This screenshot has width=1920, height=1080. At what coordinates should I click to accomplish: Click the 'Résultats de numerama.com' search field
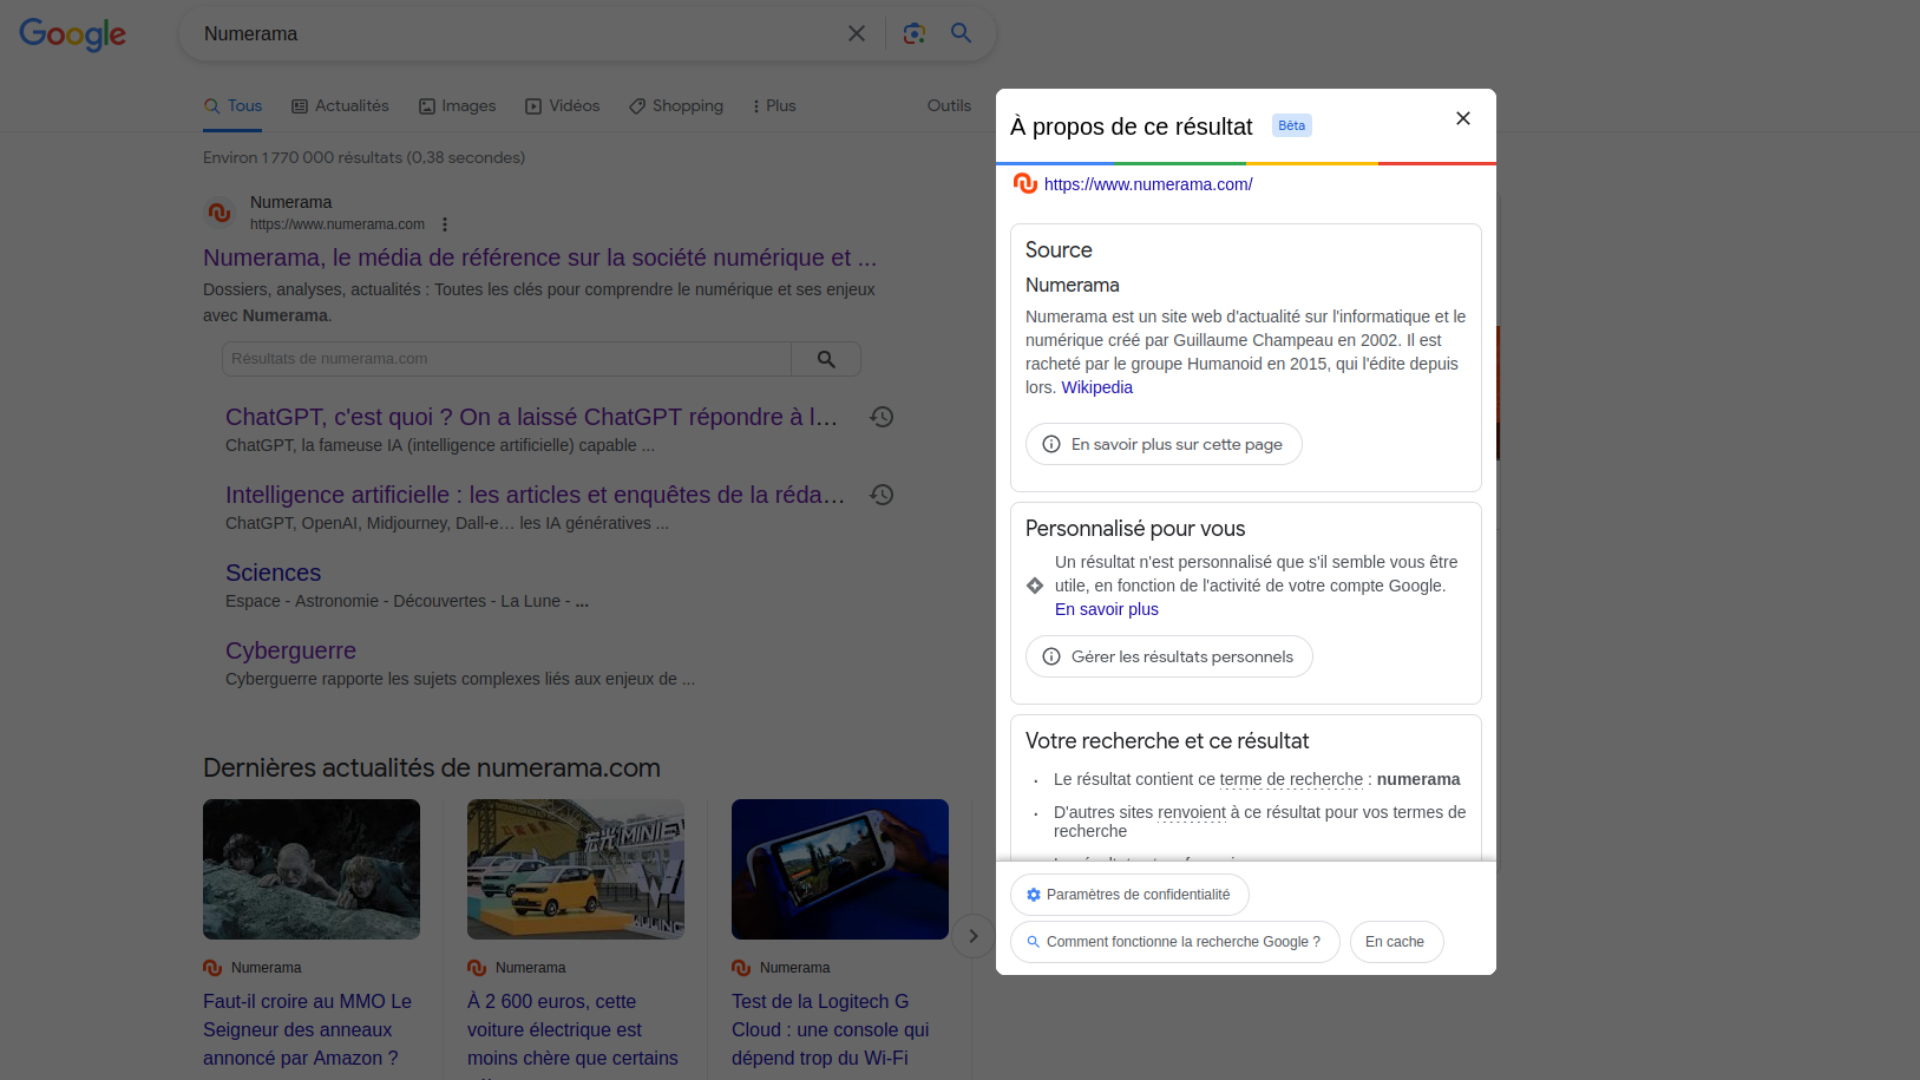pyautogui.click(x=506, y=359)
